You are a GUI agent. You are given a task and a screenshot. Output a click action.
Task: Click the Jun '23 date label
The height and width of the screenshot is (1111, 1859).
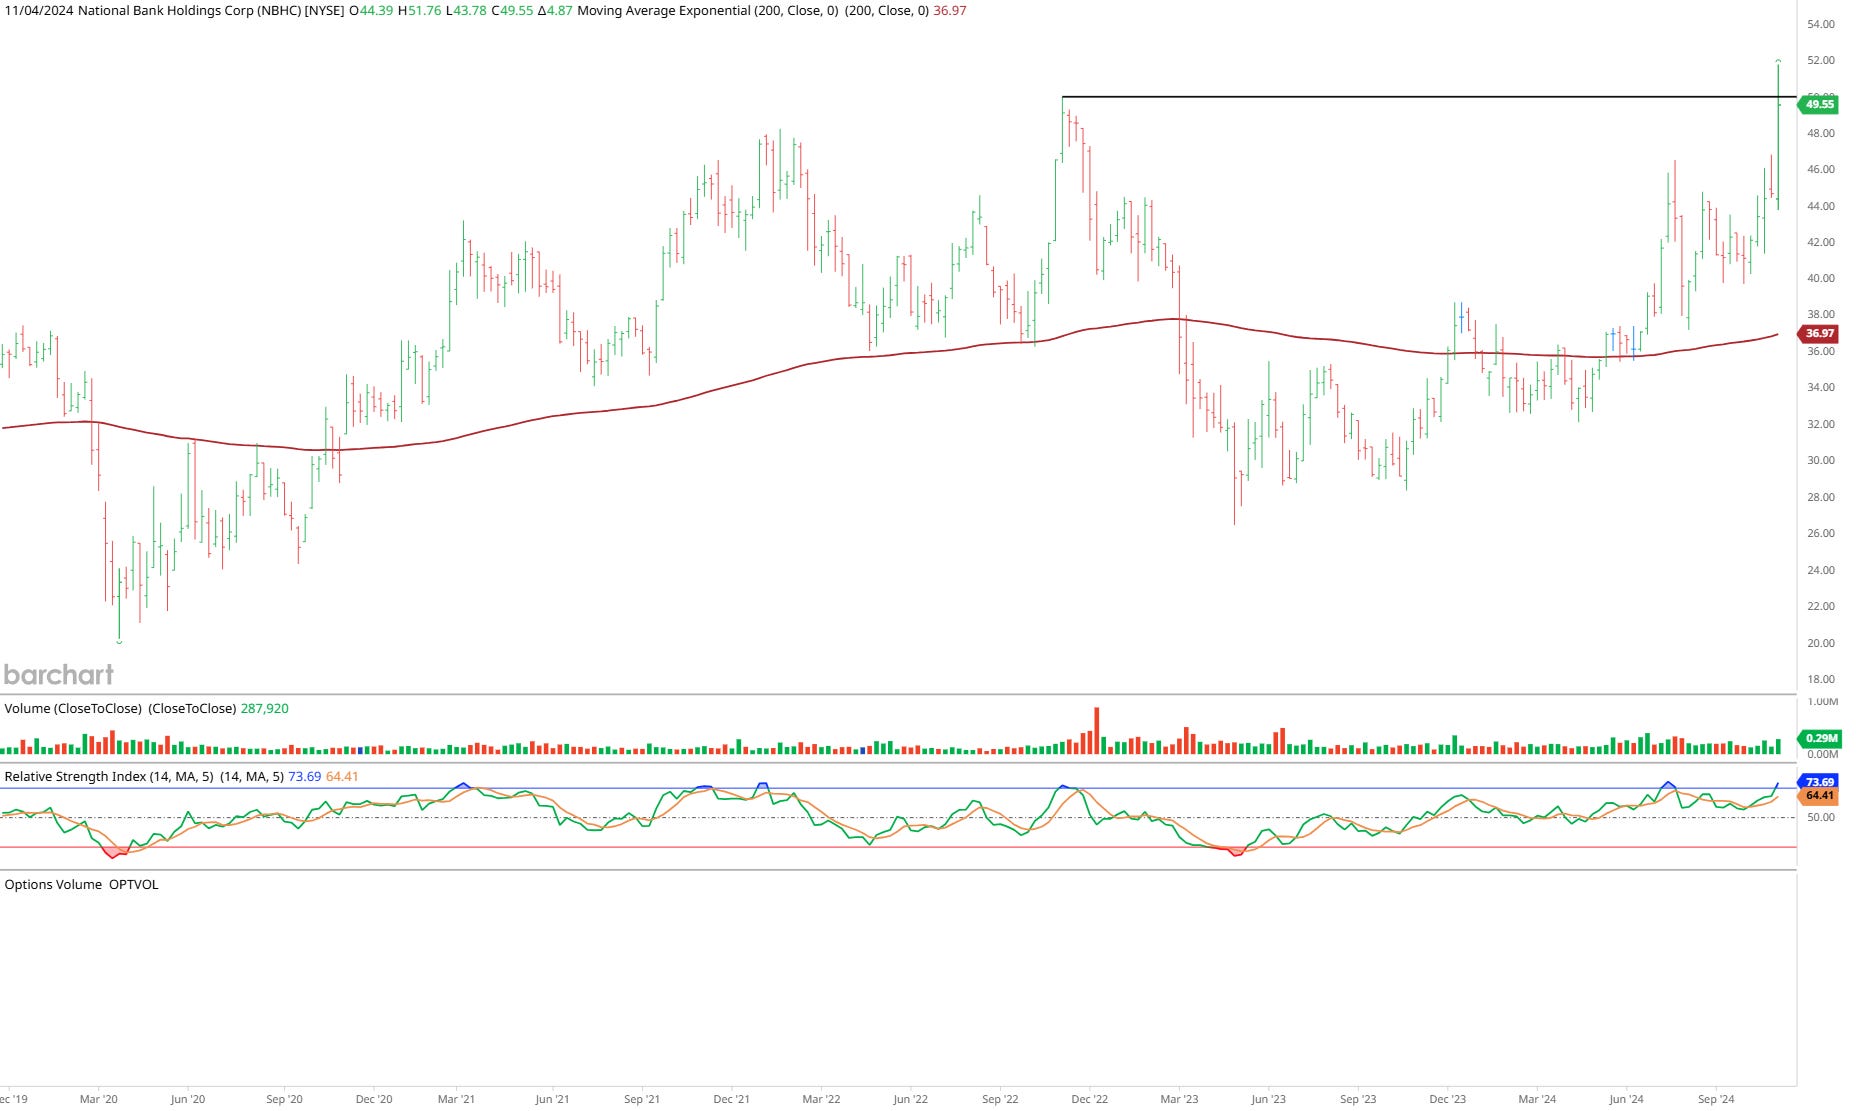pos(1268,1099)
